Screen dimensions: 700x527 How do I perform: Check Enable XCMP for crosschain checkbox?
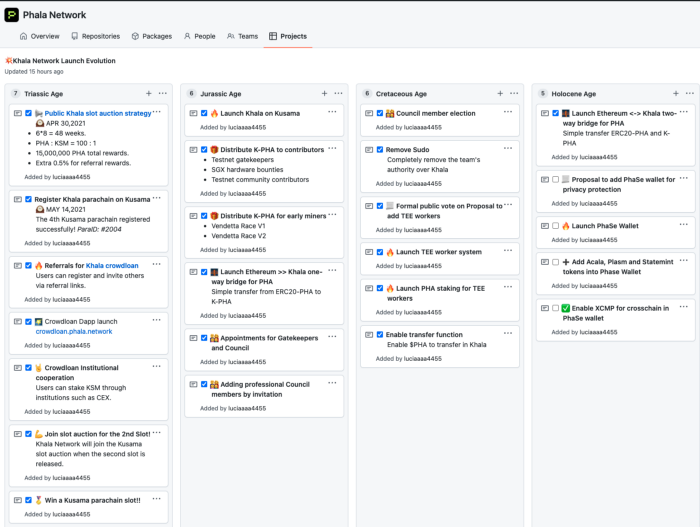pyautogui.click(x=555, y=308)
